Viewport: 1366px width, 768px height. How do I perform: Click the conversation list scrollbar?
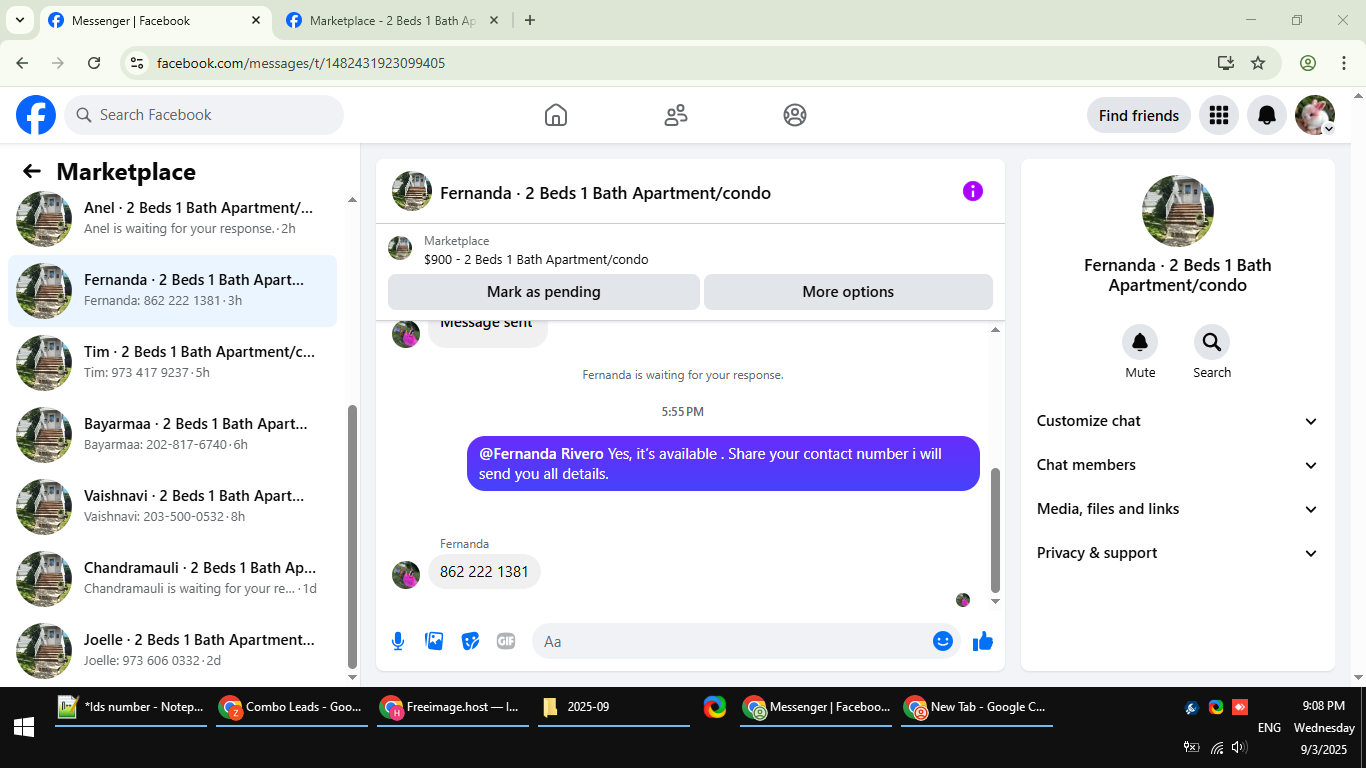coord(352,536)
